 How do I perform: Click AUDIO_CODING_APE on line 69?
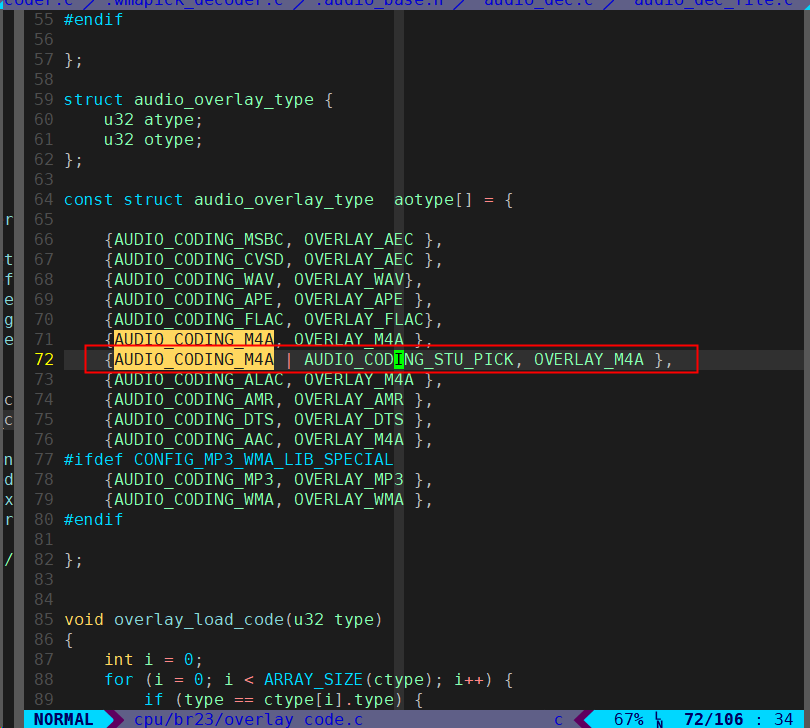coord(194,300)
